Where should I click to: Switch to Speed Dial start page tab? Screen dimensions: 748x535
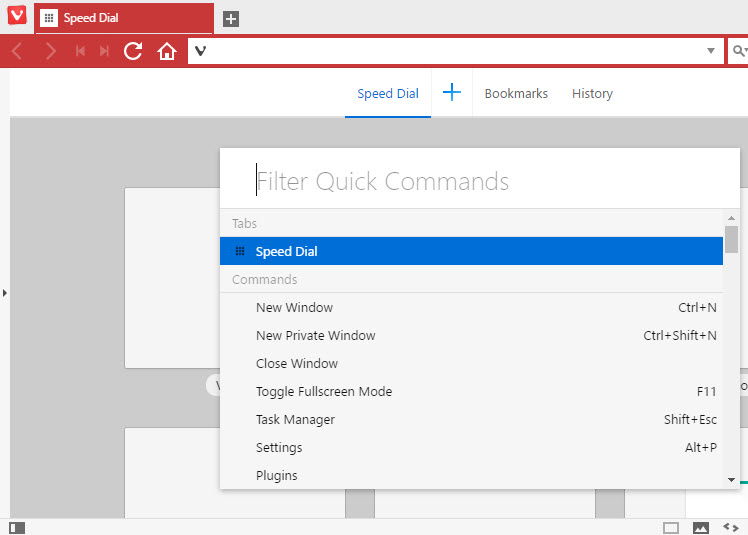point(388,94)
